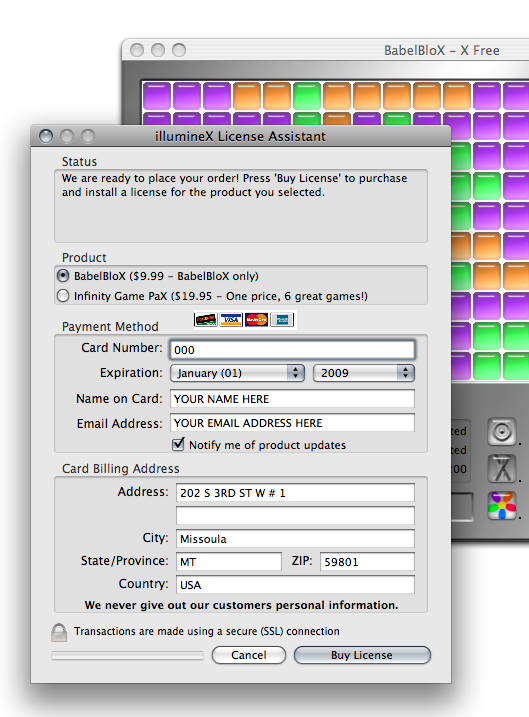Open the expiration month dropdown
This screenshot has width=529, height=717.
click(x=237, y=373)
